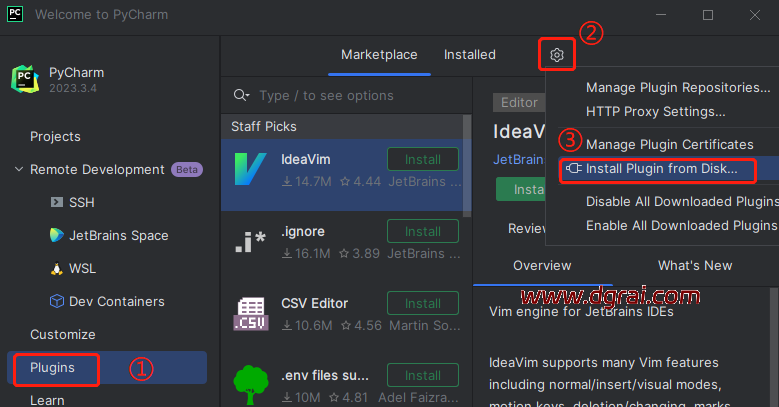The width and height of the screenshot is (779, 407).
Task: Select the What's New tab
Action: tap(694, 265)
